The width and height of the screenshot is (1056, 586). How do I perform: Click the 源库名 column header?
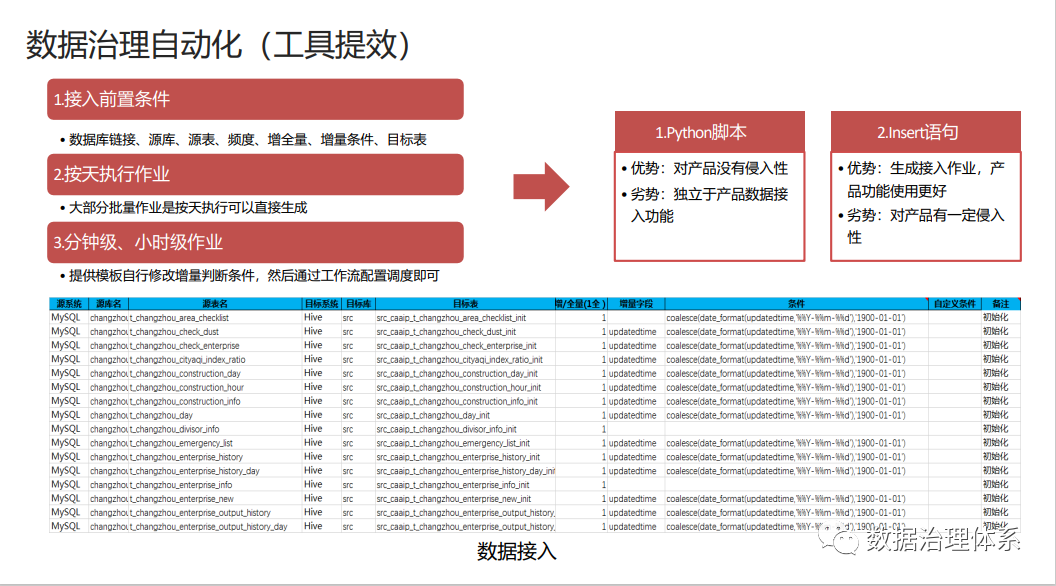pos(108,304)
